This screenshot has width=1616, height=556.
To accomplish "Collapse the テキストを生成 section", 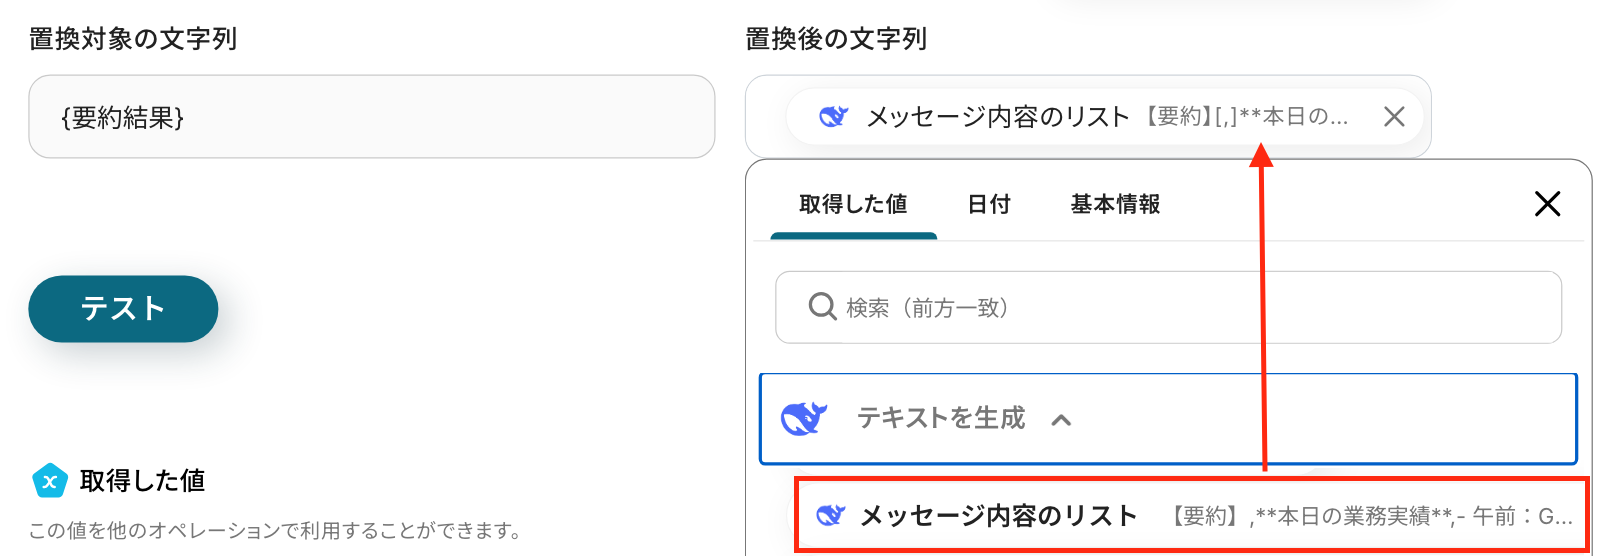I will (x=1168, y=419).
